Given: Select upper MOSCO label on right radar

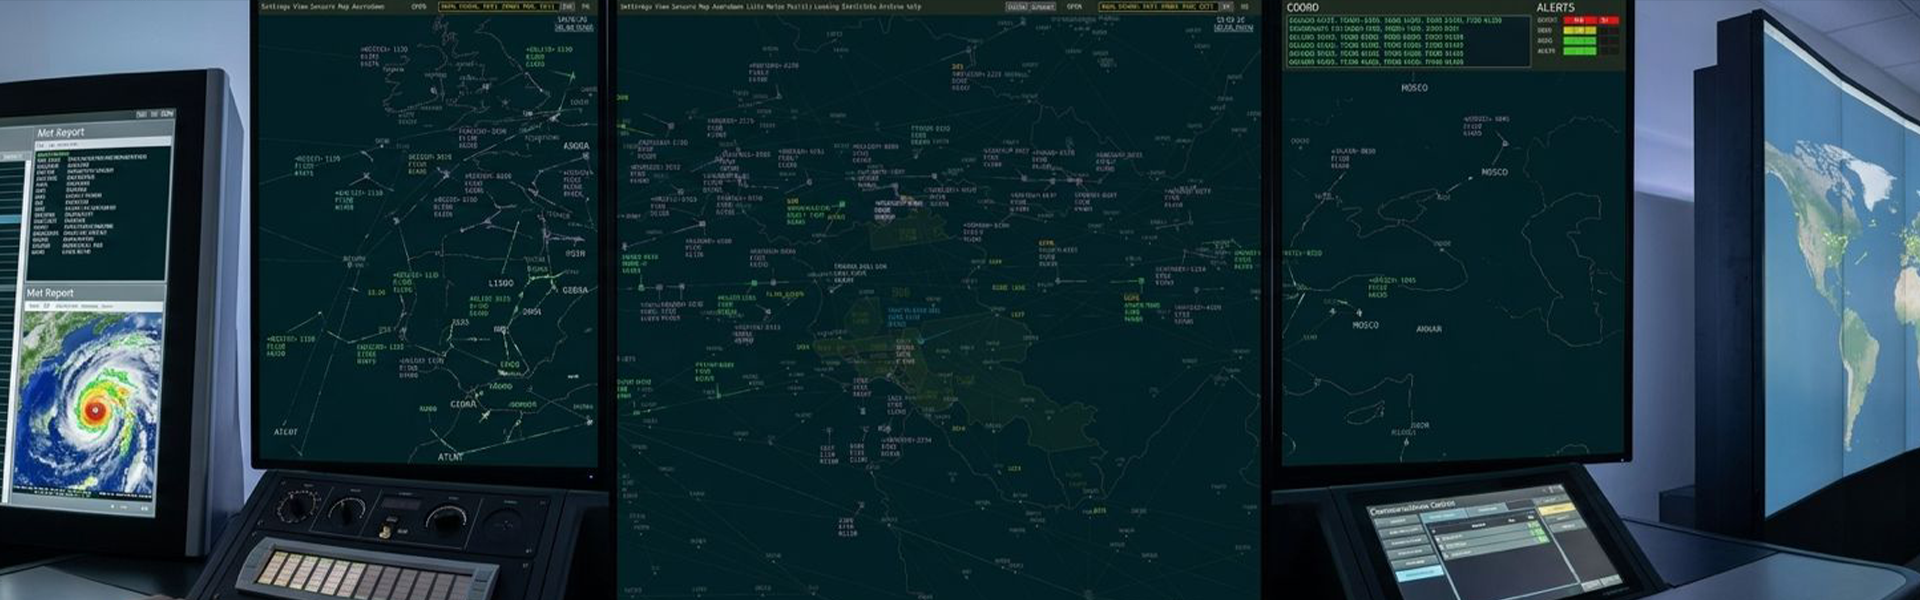Looking at the screenshot, I should [x=1414, y=88].
